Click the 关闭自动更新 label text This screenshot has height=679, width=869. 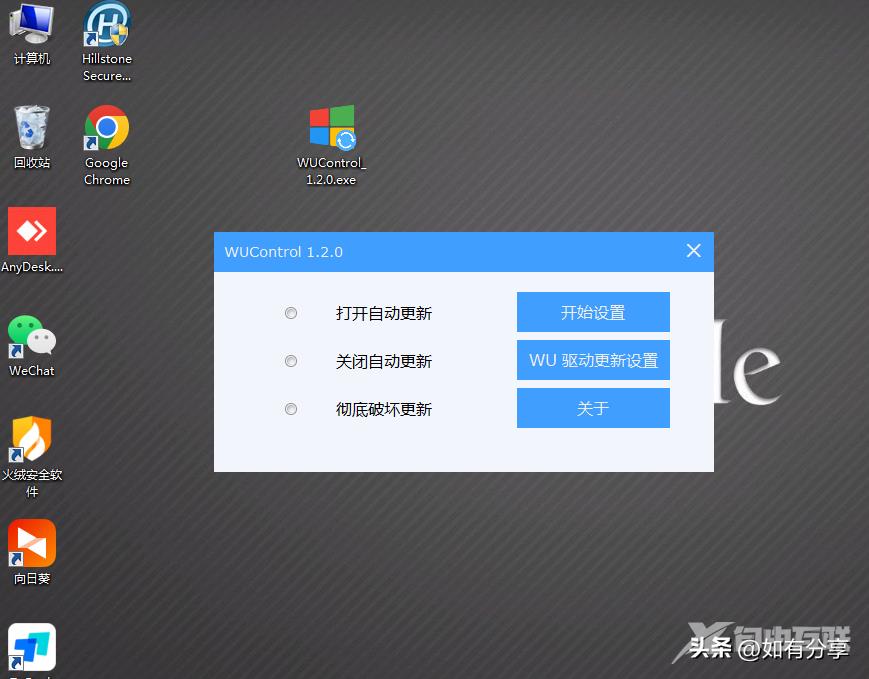(384, 361)
